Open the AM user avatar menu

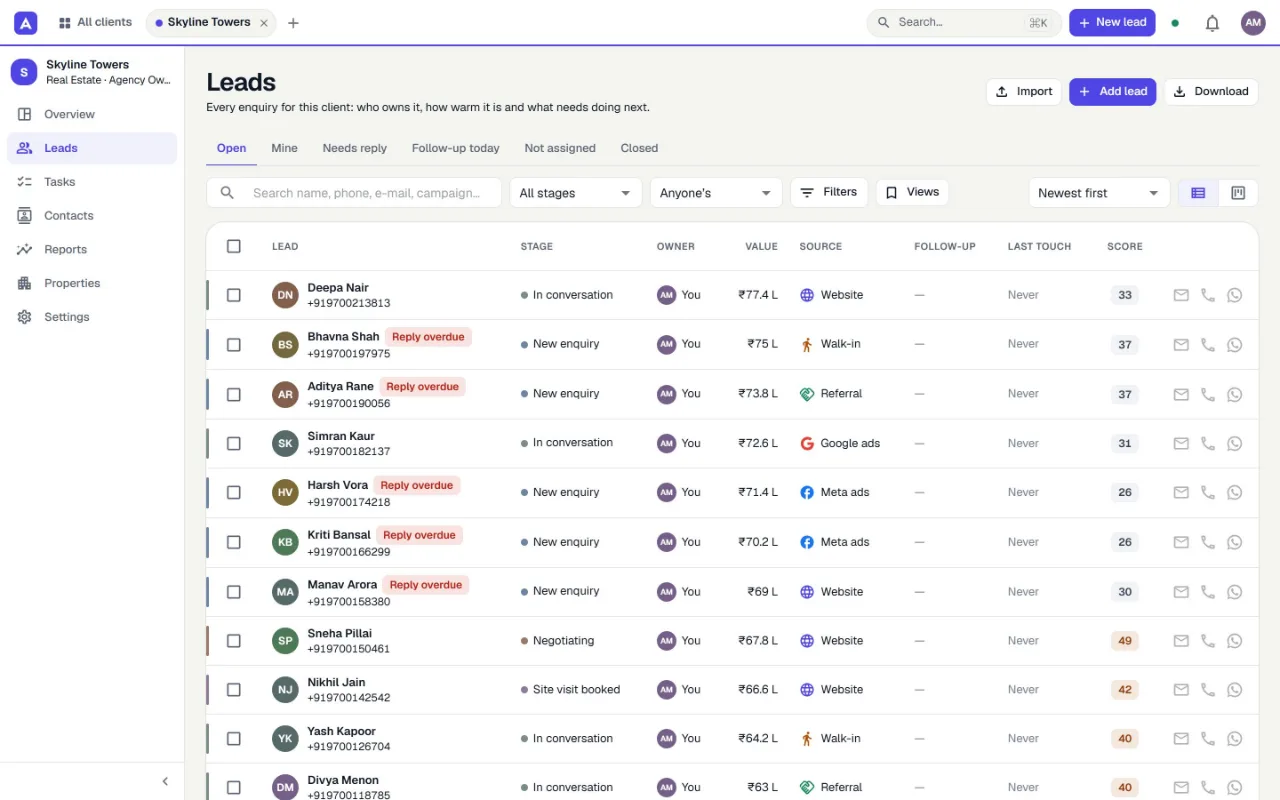click(x=1253, y=23)
